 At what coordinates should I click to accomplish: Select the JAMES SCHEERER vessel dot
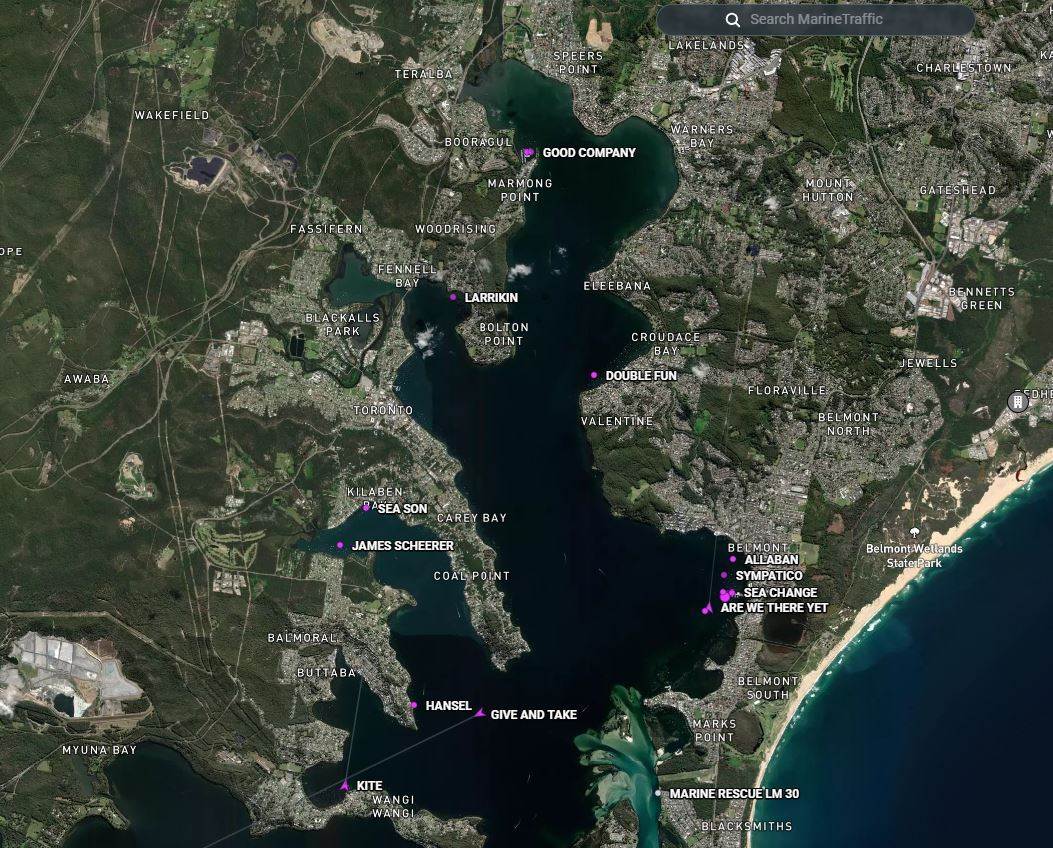(x=340, y=545)
